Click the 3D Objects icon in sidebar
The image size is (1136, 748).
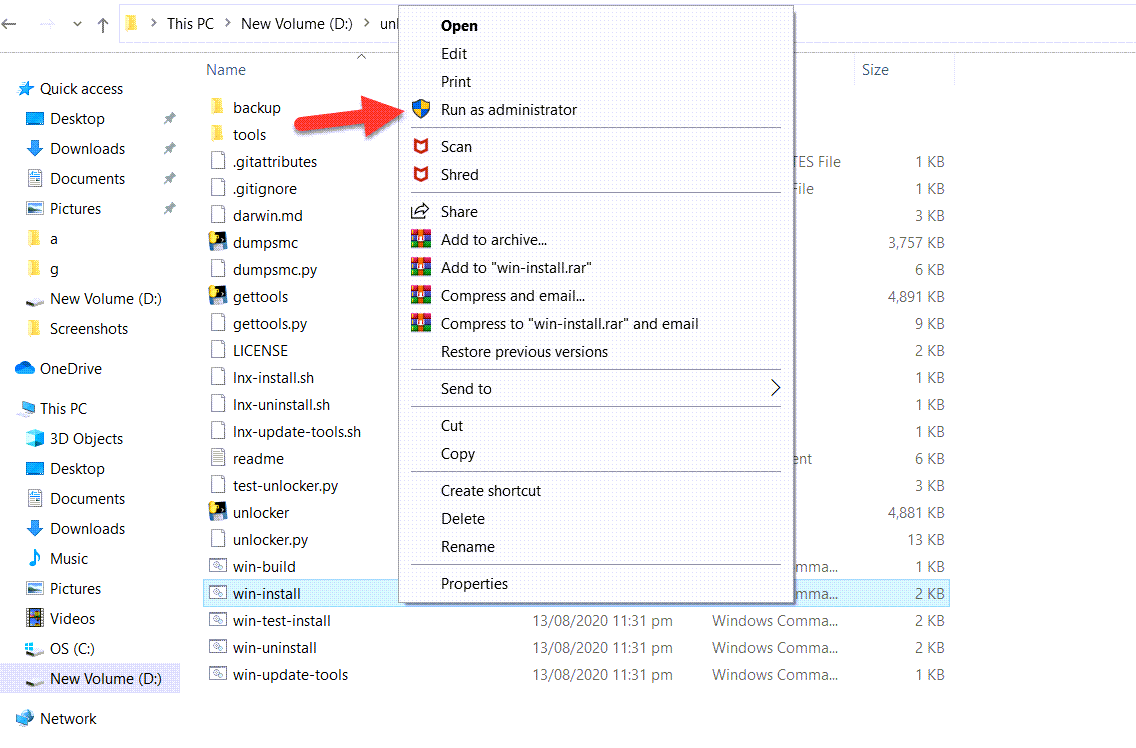point(35,439)
